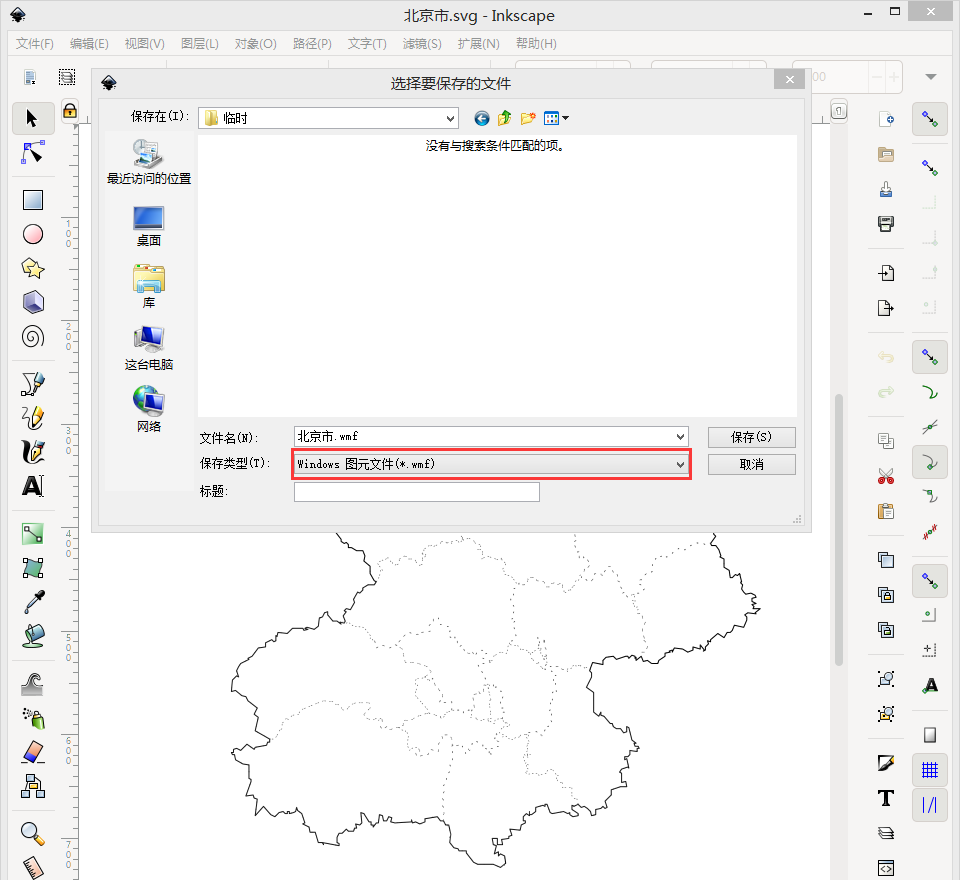Select the Eraser tool

32,752
